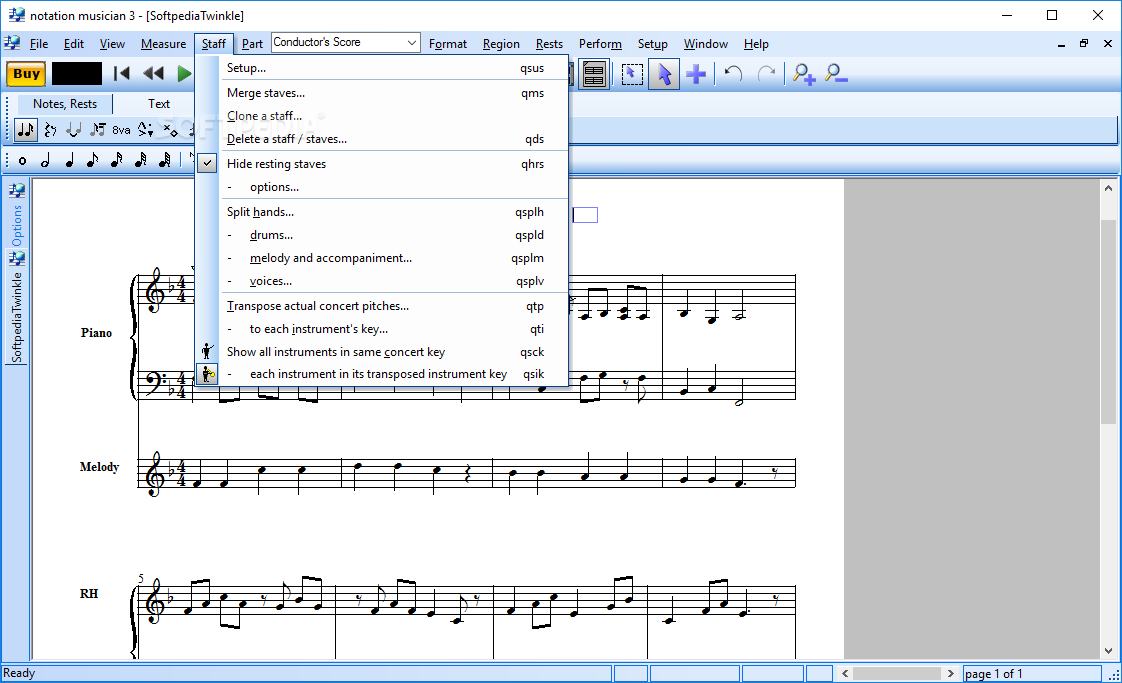Open the Region menu

pos(501,44)
